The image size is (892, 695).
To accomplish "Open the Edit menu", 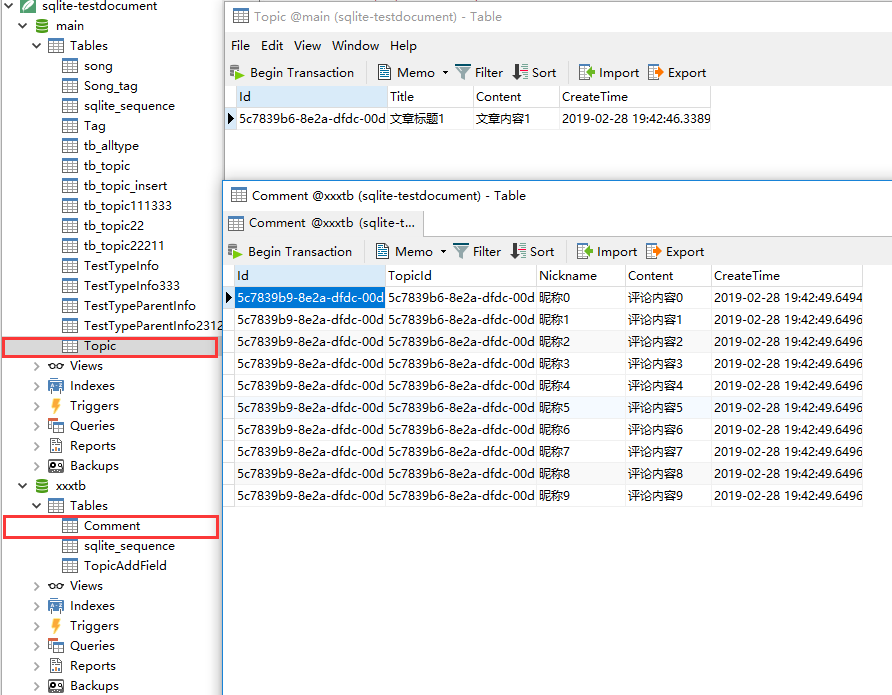I will pyautogui.click(x=272, y=45).
